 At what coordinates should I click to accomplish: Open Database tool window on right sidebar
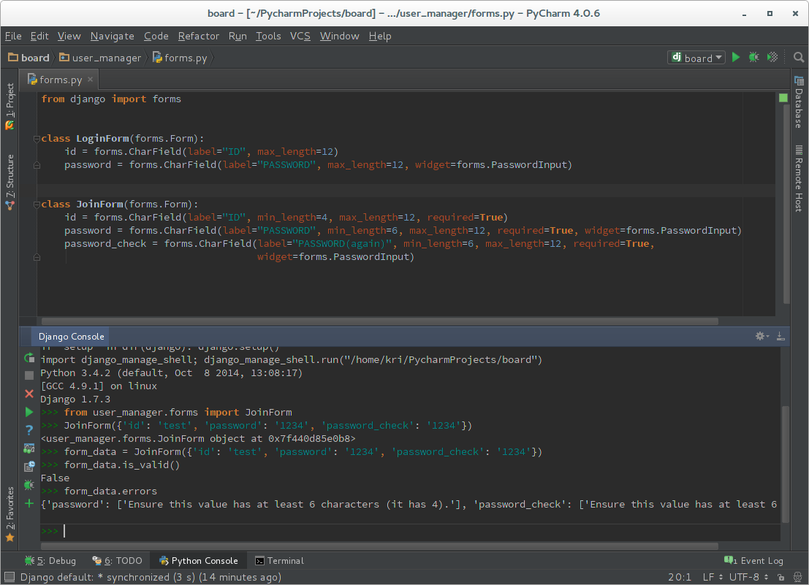(799, 102)
